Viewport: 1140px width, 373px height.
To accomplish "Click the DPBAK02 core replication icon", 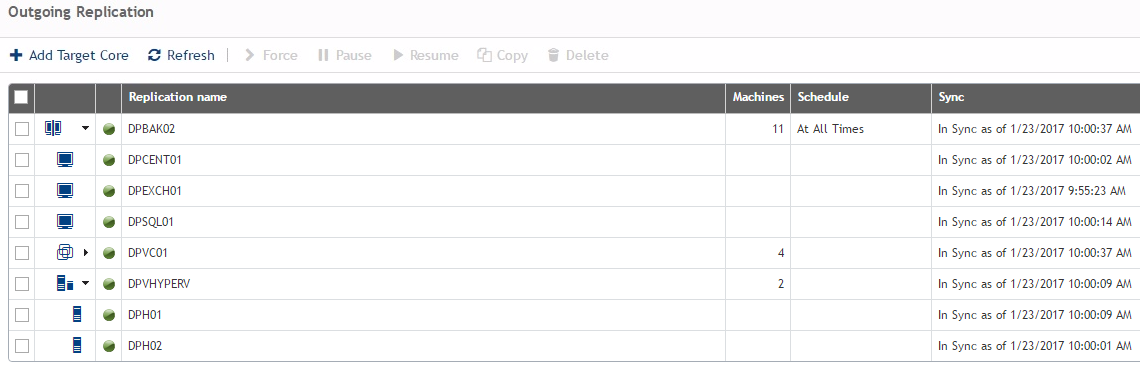I will [x=52, y=129].
